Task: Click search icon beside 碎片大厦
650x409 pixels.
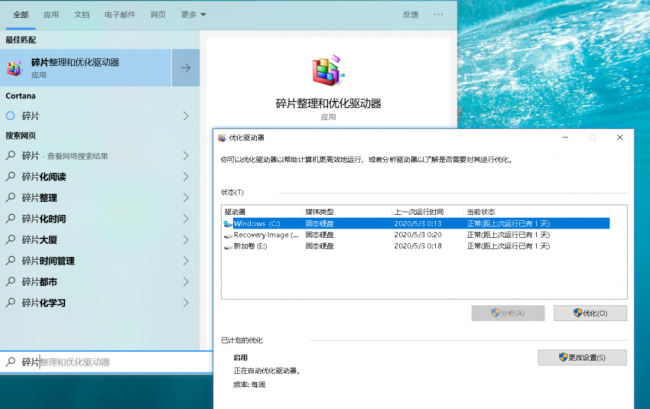Action: 10,240
